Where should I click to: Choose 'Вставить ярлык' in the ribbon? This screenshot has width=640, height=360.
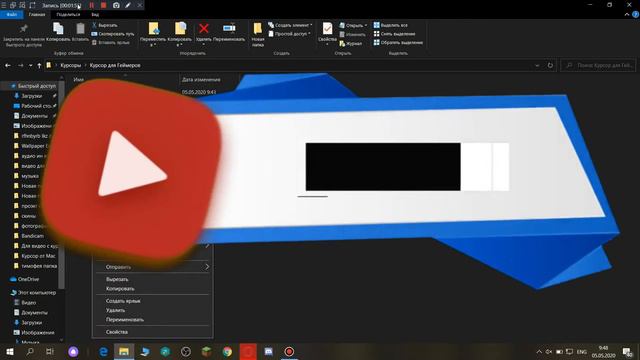click(111, 42)
